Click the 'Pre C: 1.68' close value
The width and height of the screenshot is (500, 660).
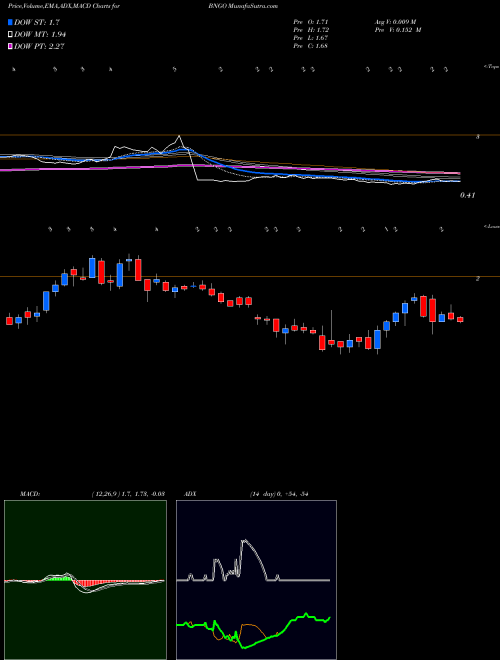point(311,46)
